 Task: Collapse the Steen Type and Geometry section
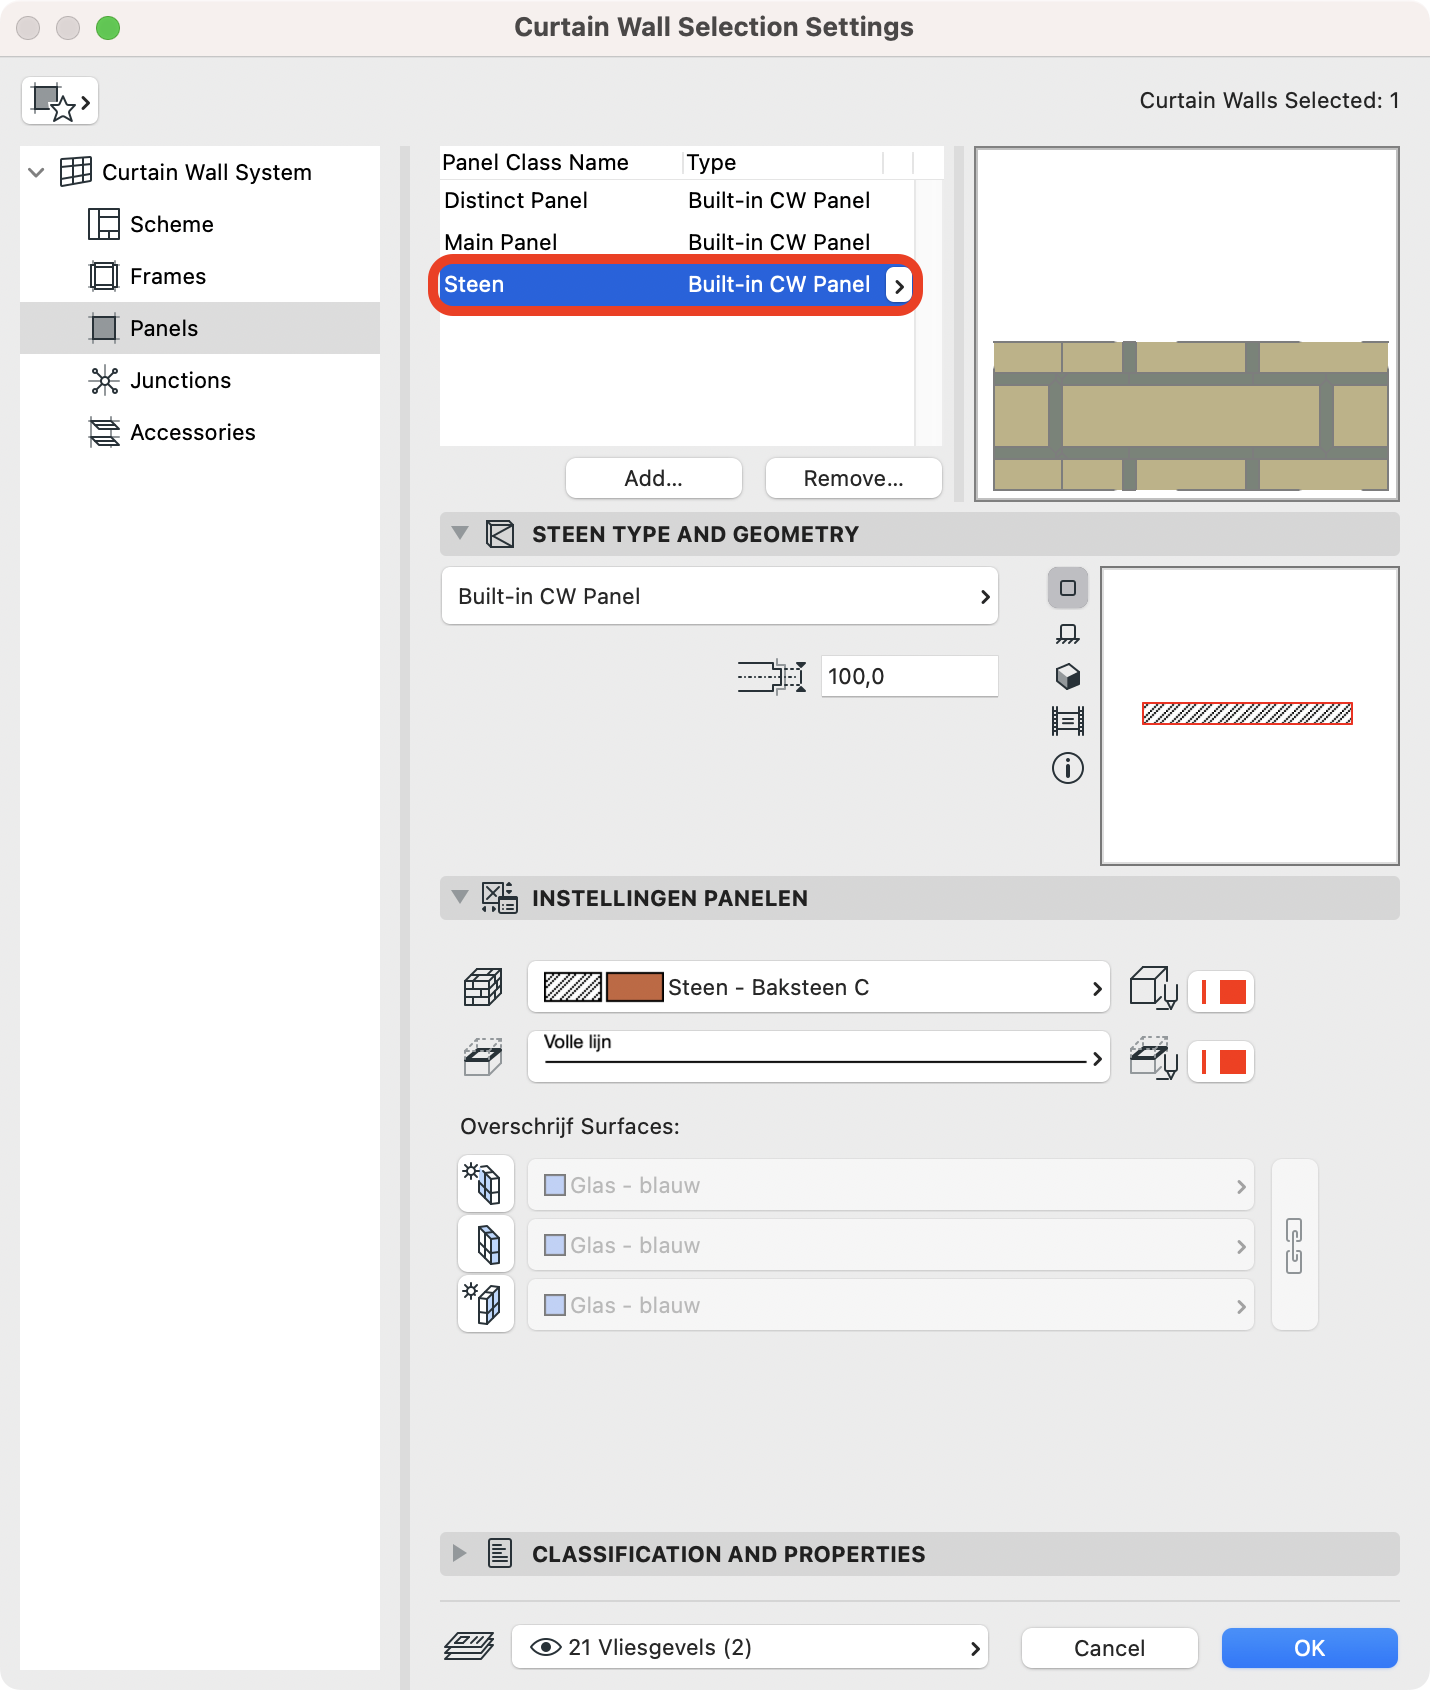(460, 533)
